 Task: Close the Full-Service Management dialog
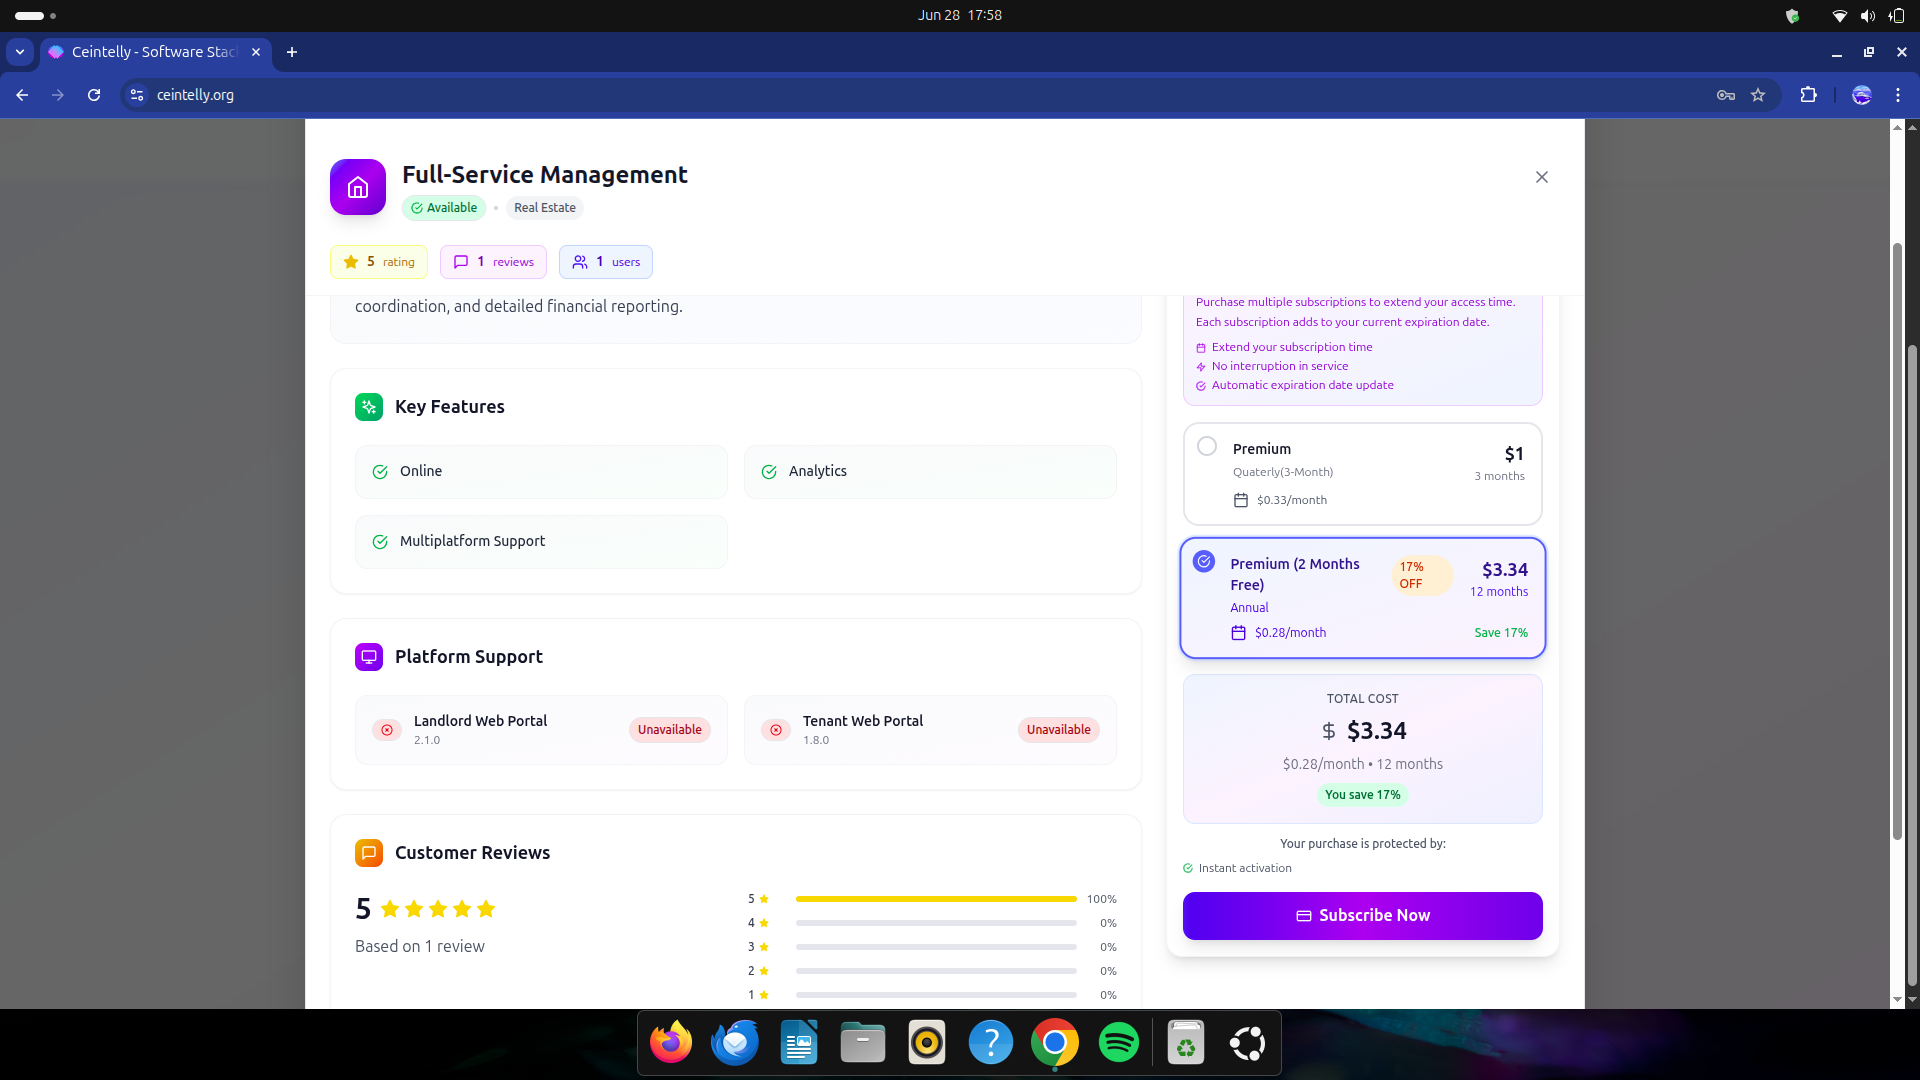pos(1541,177)
